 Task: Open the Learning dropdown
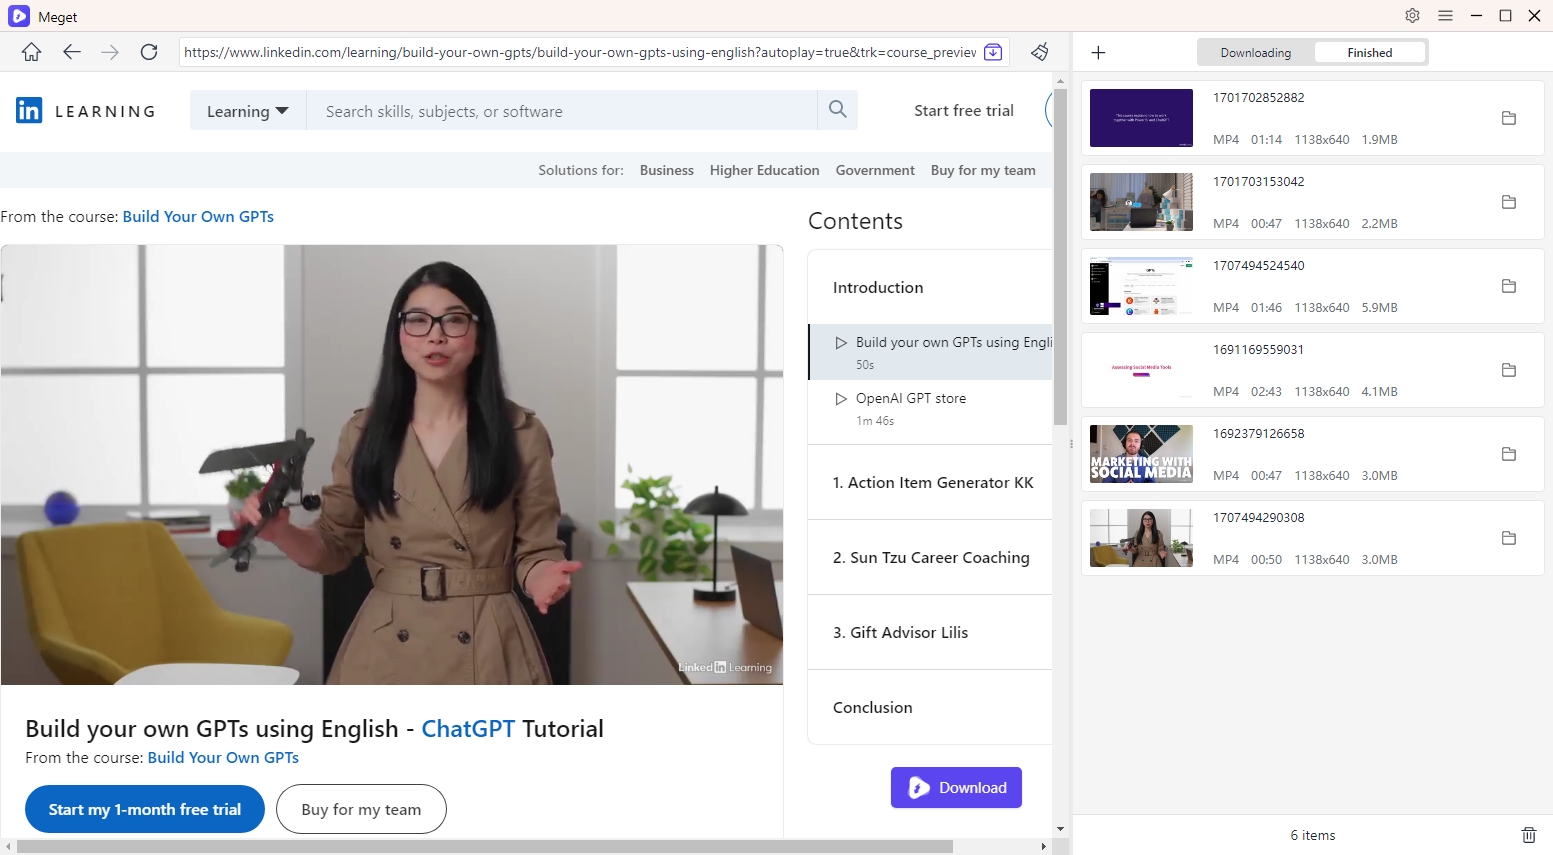click(x=248, y=111)
